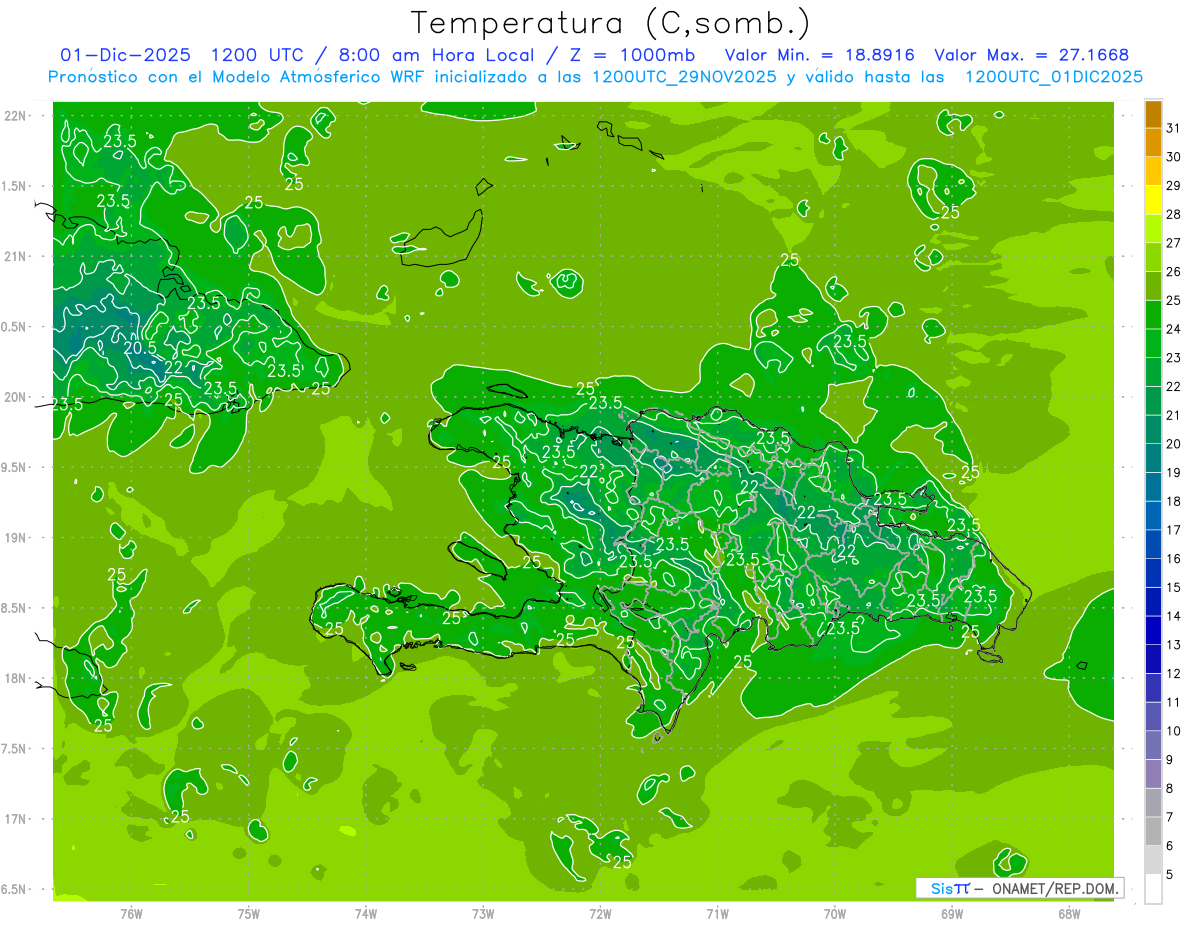Click the 21 value on the color scale
Viewport: 1200px width, 927px height.
point(1174,415)
